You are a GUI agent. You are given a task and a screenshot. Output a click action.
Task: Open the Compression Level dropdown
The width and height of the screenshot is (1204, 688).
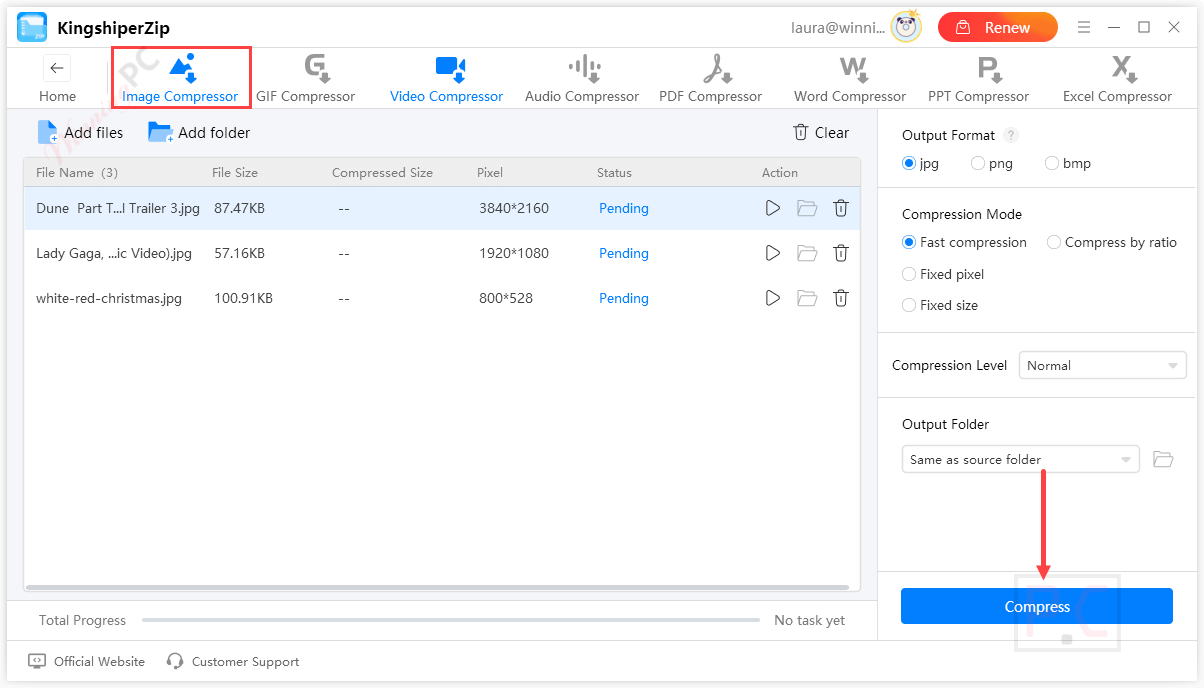pos(1102,365)
